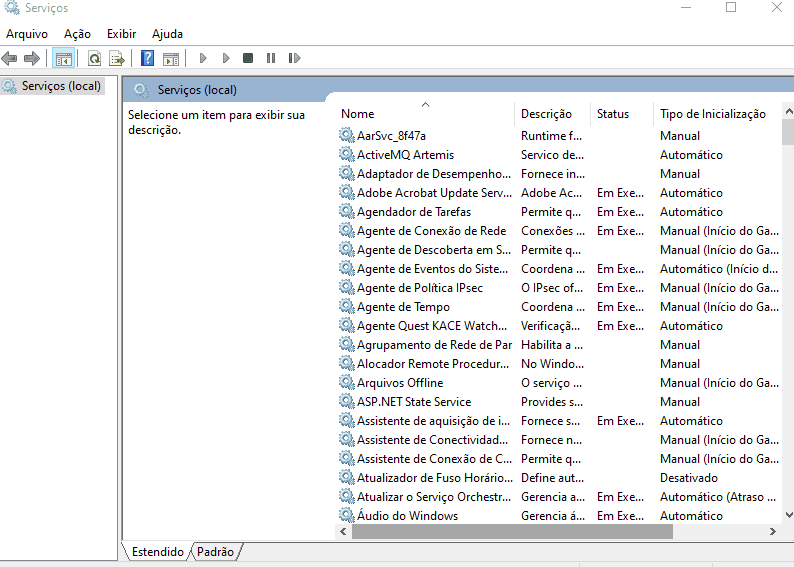Screen dimensions: 794x567
Task: Toggle the show/hide console tree icon
Action: (x=64, y=59)
